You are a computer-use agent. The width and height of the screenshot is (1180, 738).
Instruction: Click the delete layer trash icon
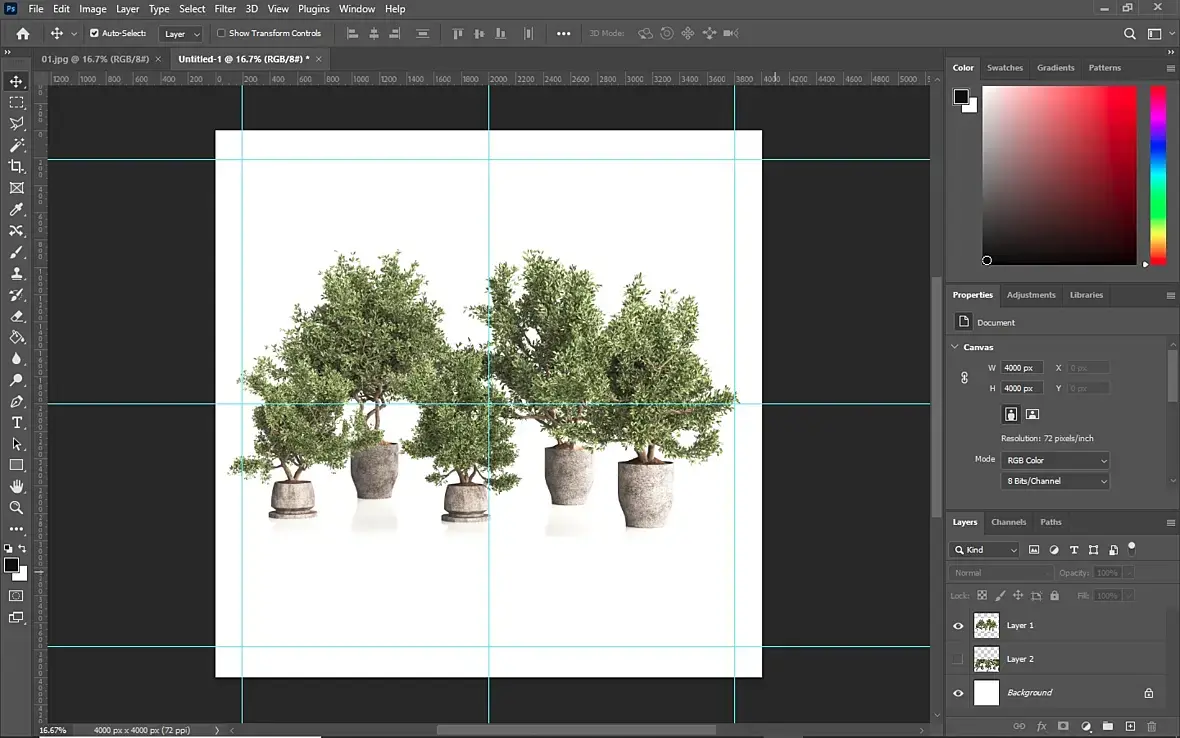click(x=1152, y=726)
